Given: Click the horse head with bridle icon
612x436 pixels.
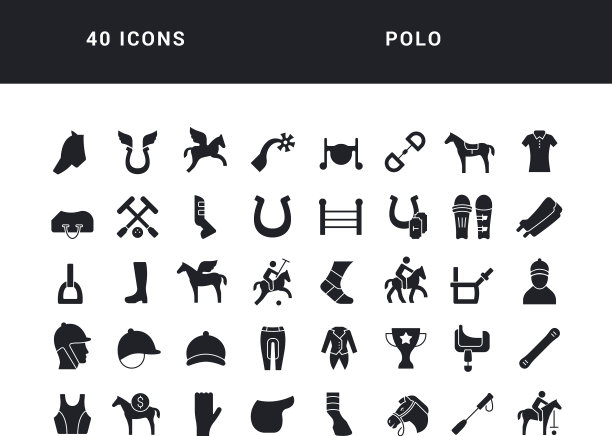Looking at the screenshot, I should (407, 415).
